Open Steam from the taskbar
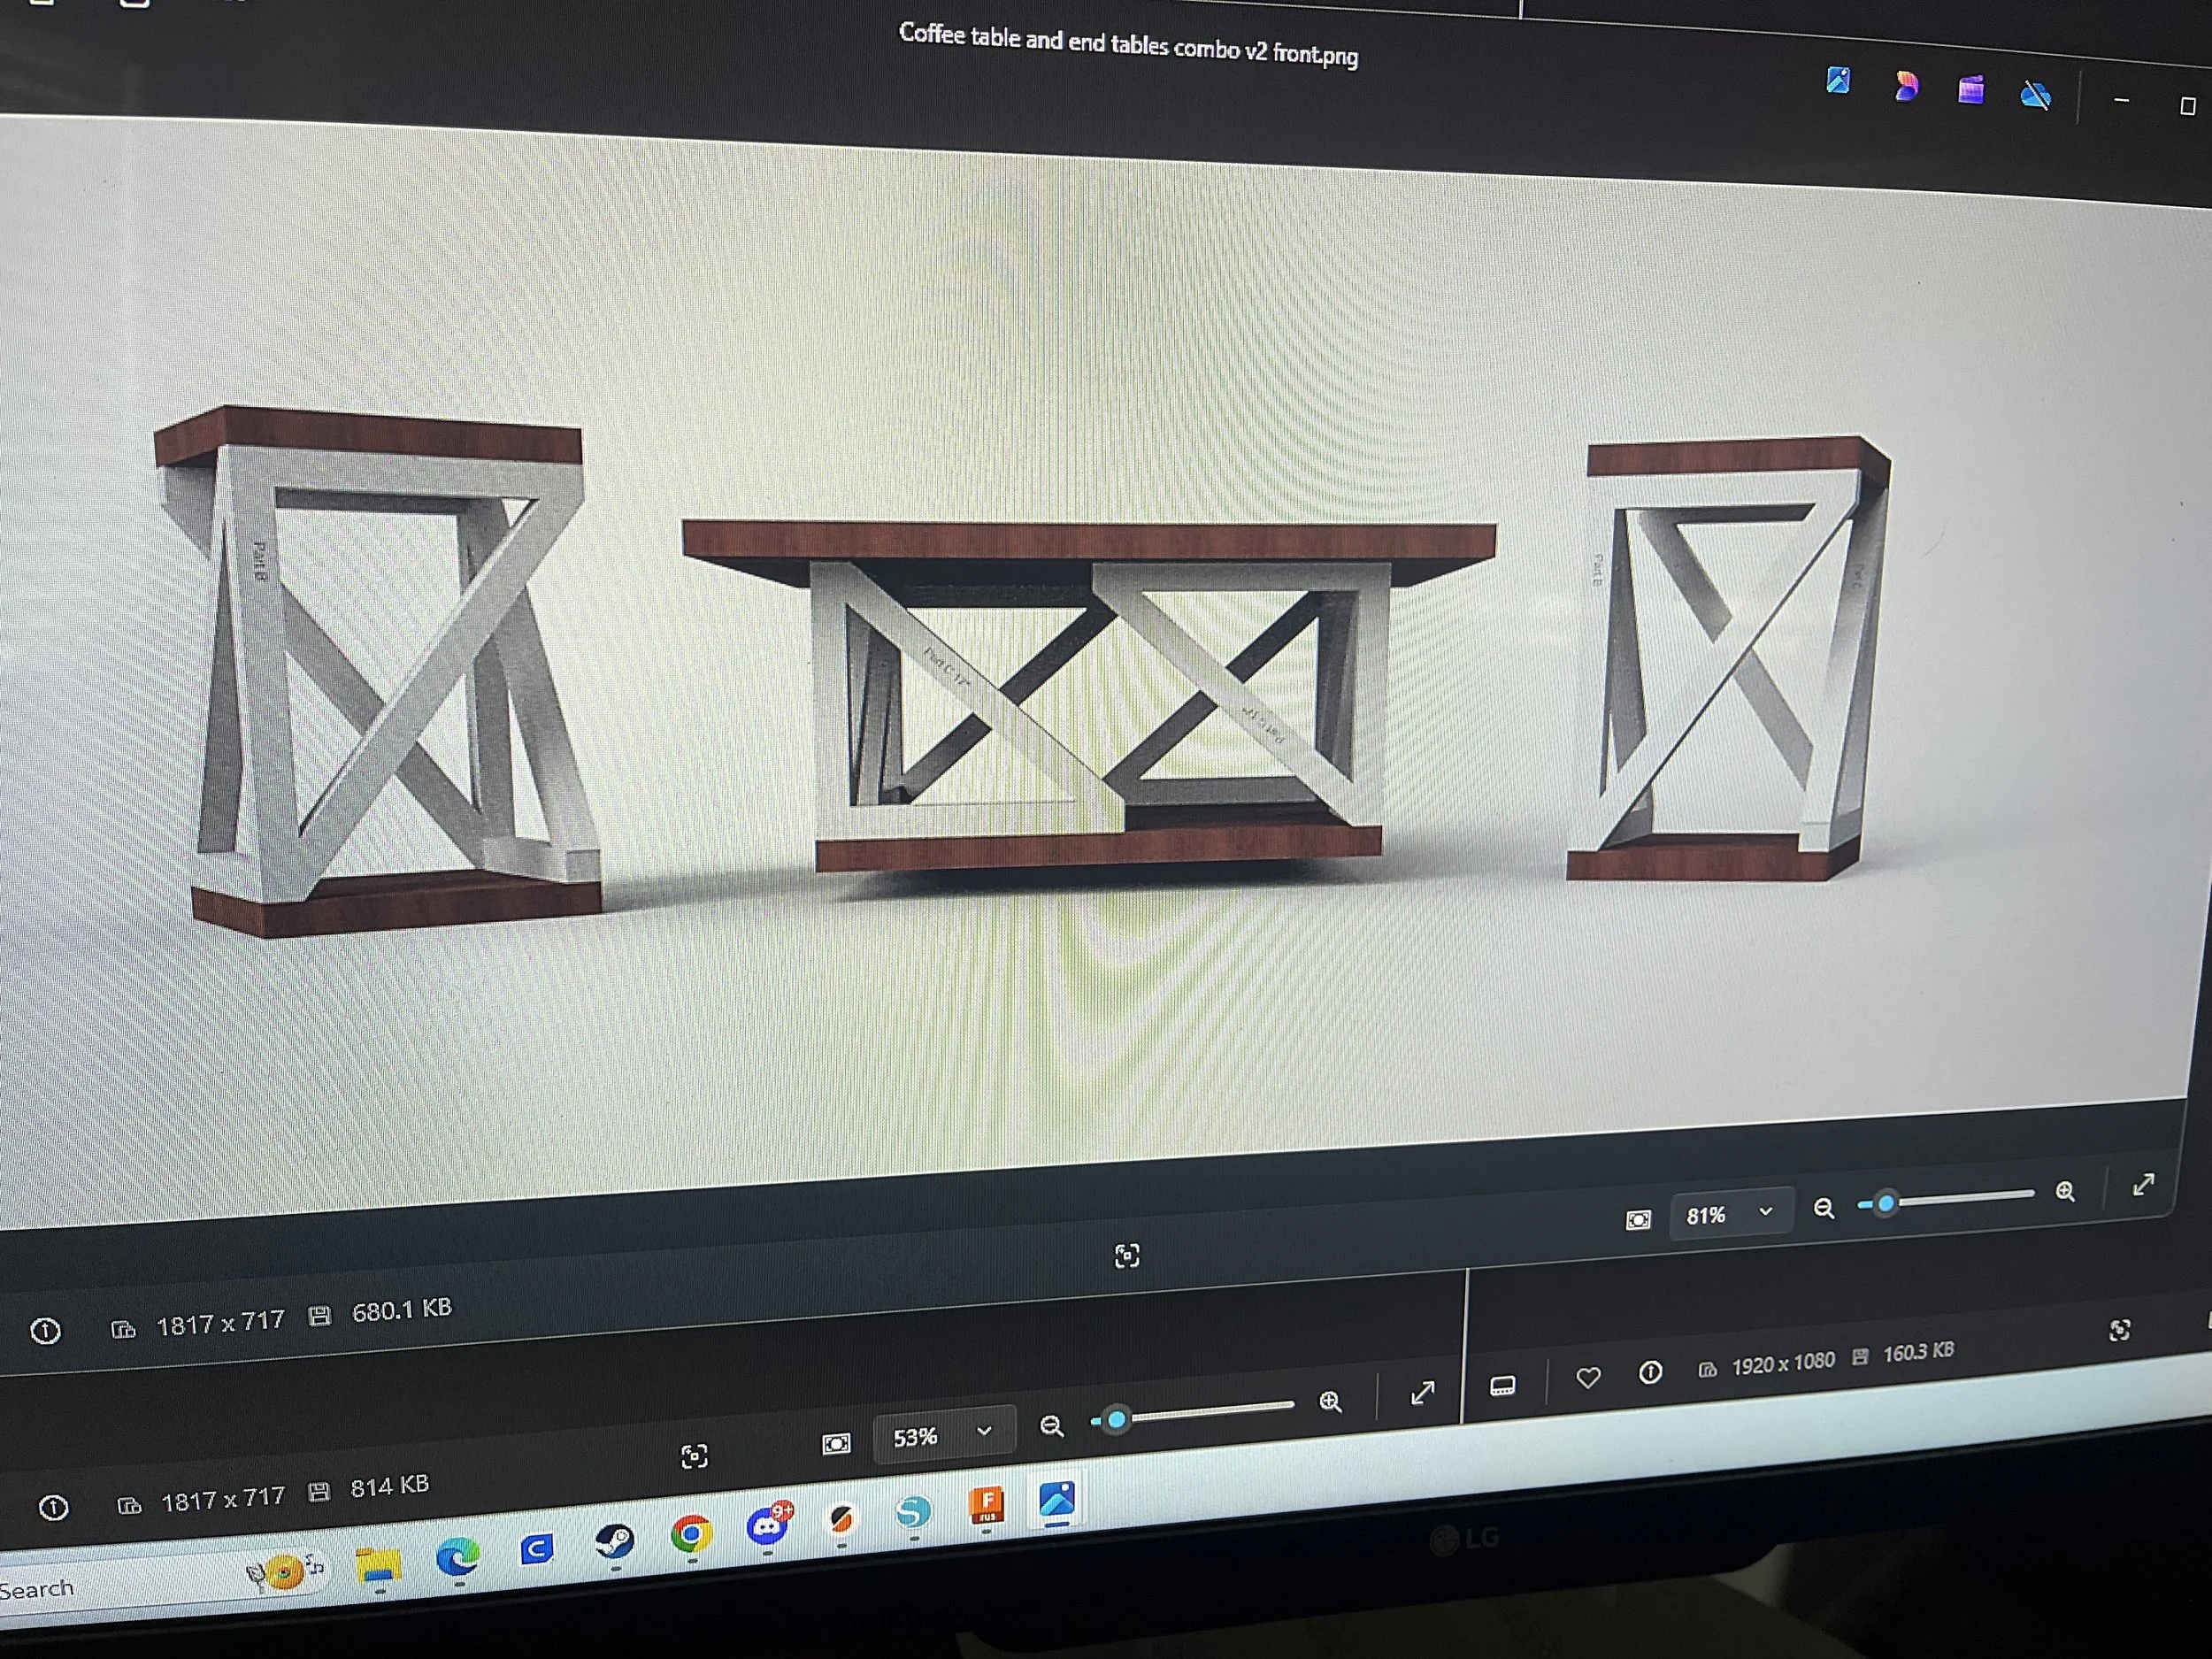 click(x=614, y=1541)
